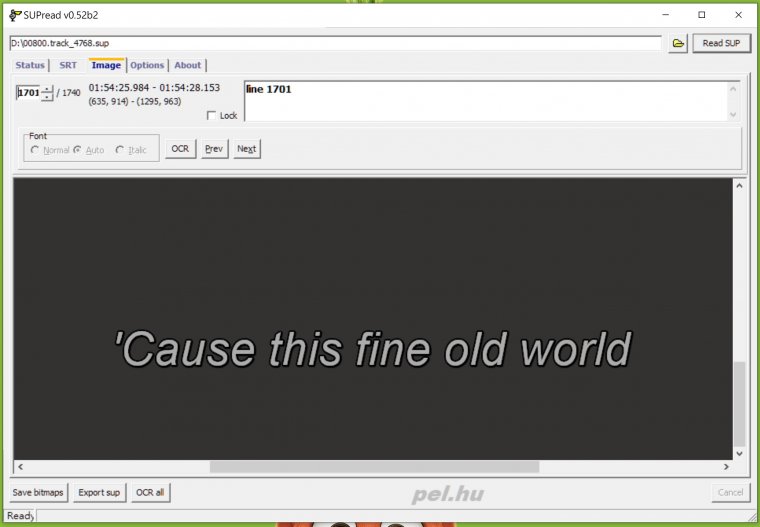Image resolution: width=760 pixels, height=527 pixels.
Task: Switch to the Status tab
Action: pos(30,65)
